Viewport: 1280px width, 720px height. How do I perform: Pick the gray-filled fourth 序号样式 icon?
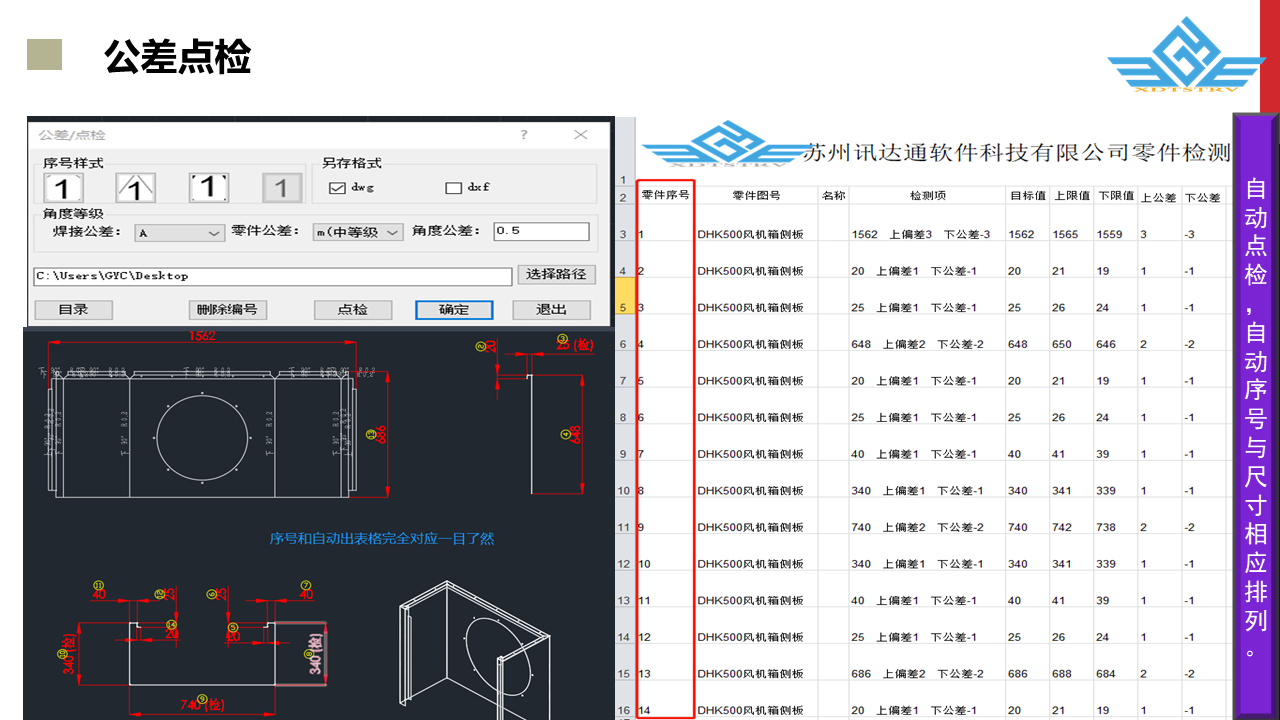tap(281, 188)
